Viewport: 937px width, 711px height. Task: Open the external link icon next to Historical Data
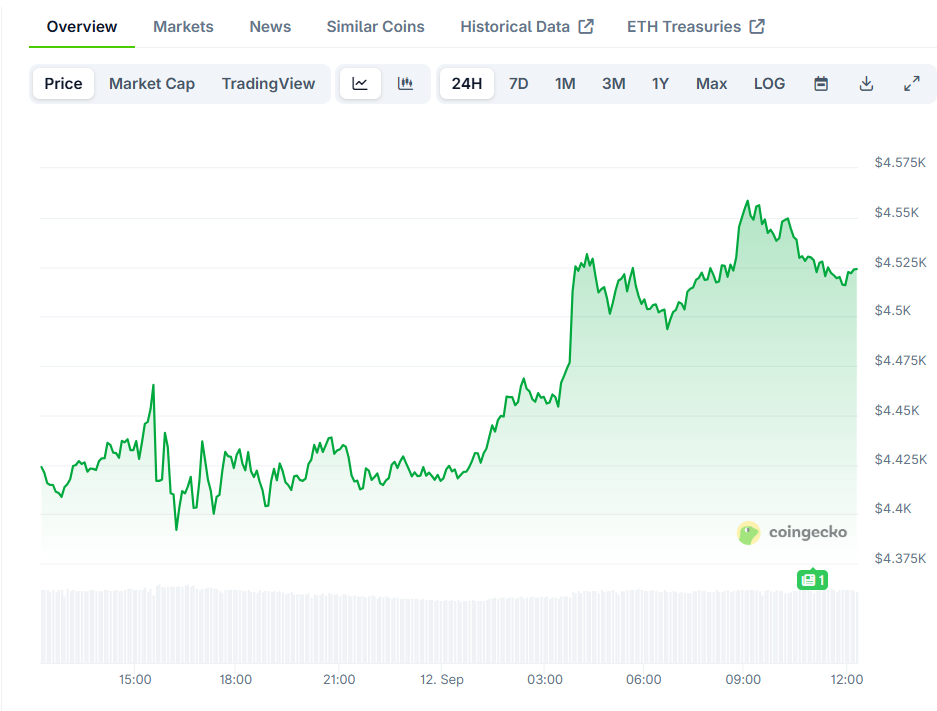pyautogui.click(x=588, y=25)
